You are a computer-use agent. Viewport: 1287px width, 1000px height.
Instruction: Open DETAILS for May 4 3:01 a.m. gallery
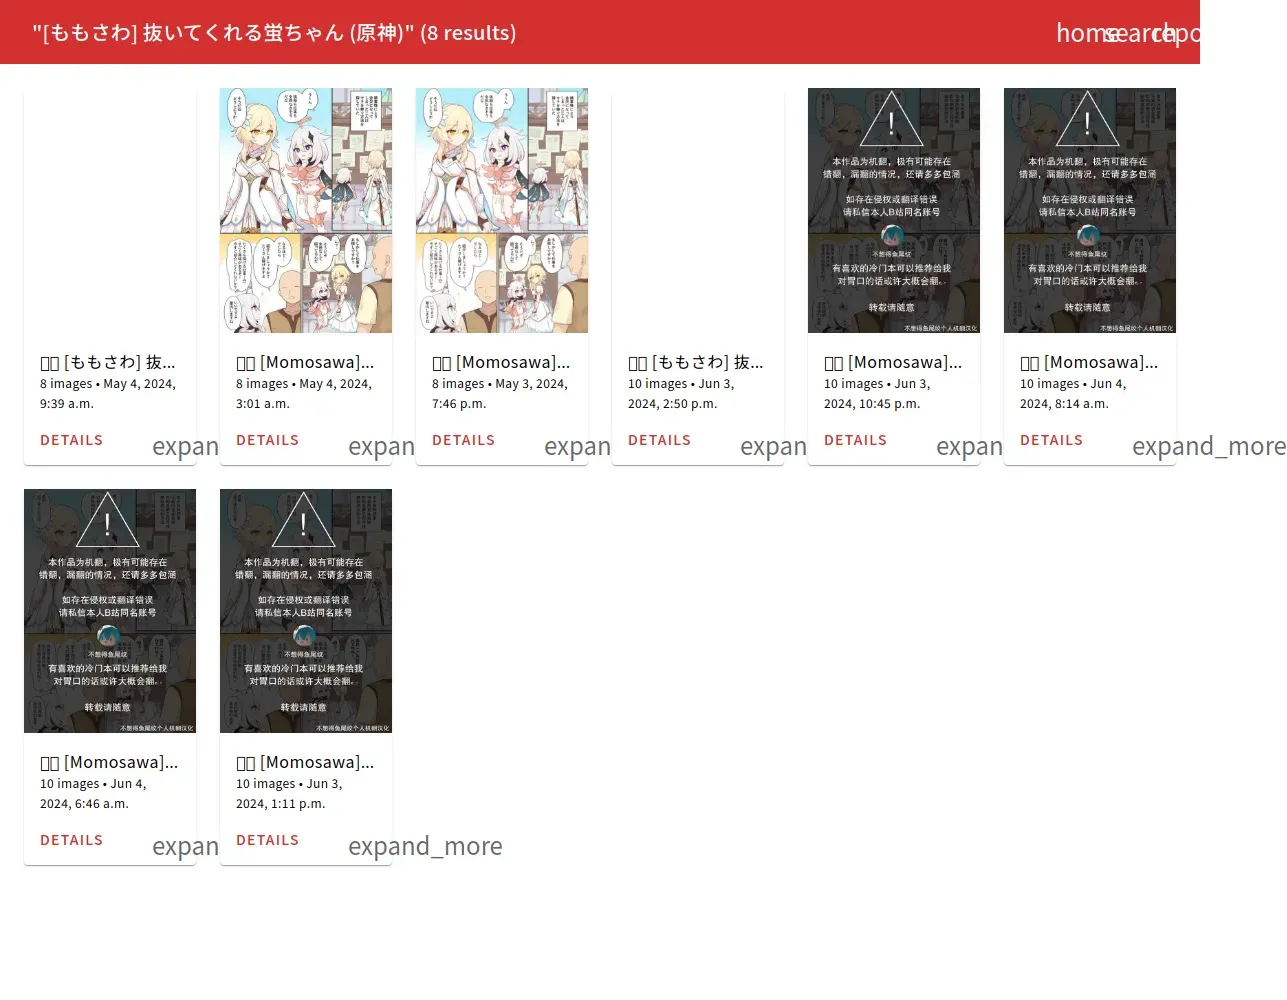pyautogui.click(x=267, y=440)
